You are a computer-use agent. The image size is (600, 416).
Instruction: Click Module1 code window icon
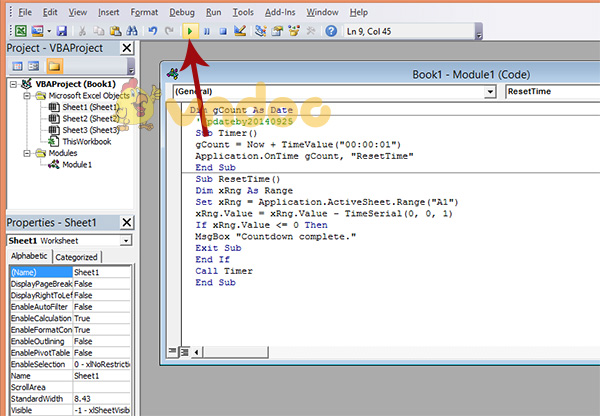coord(173,73)
